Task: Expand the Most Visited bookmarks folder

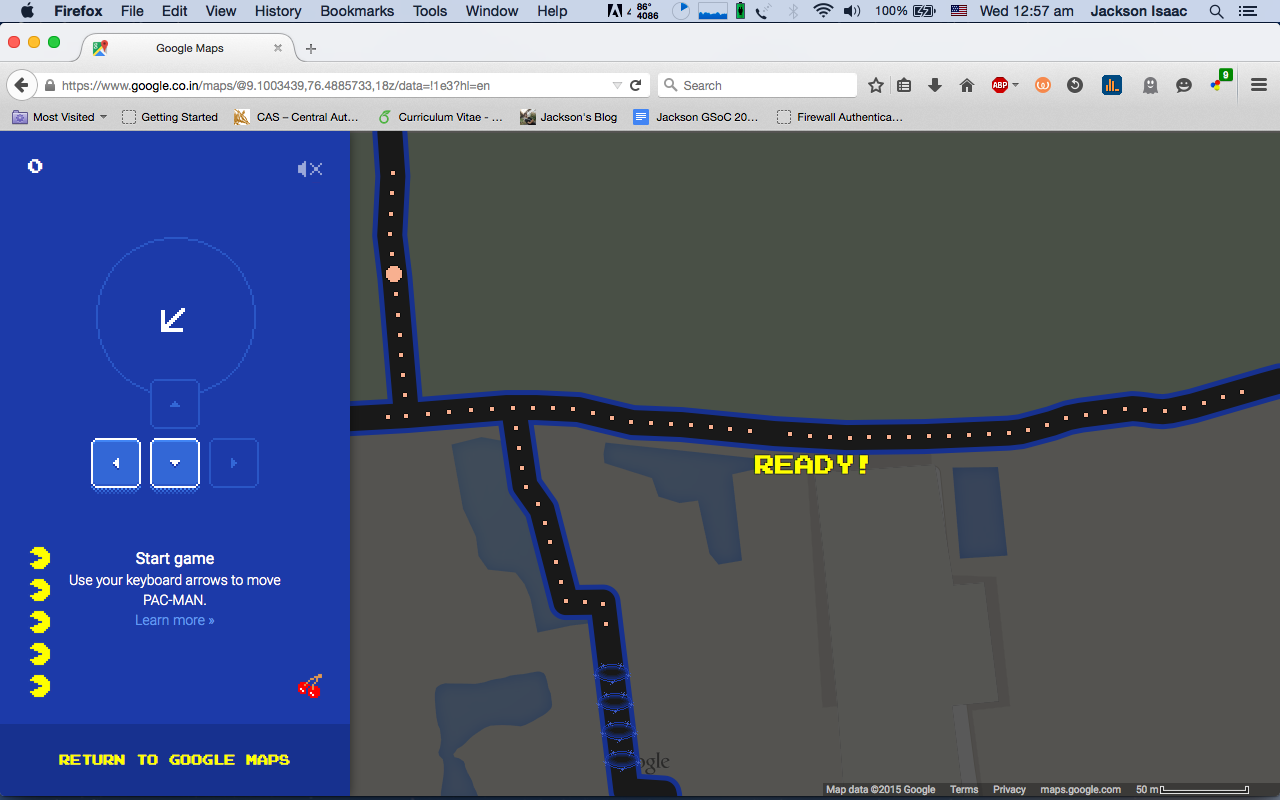Action: click(60, 117)
